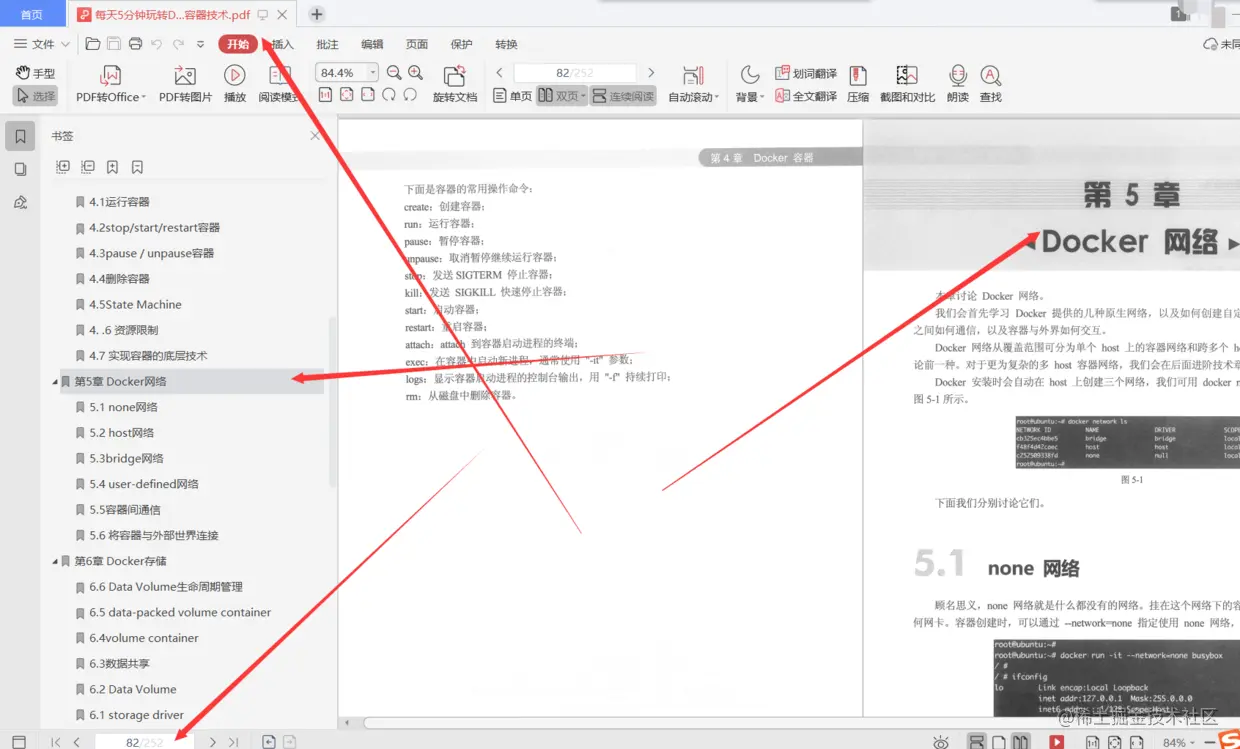
Task: Zoom in using the plus magnifier
Action: point(416,73)
